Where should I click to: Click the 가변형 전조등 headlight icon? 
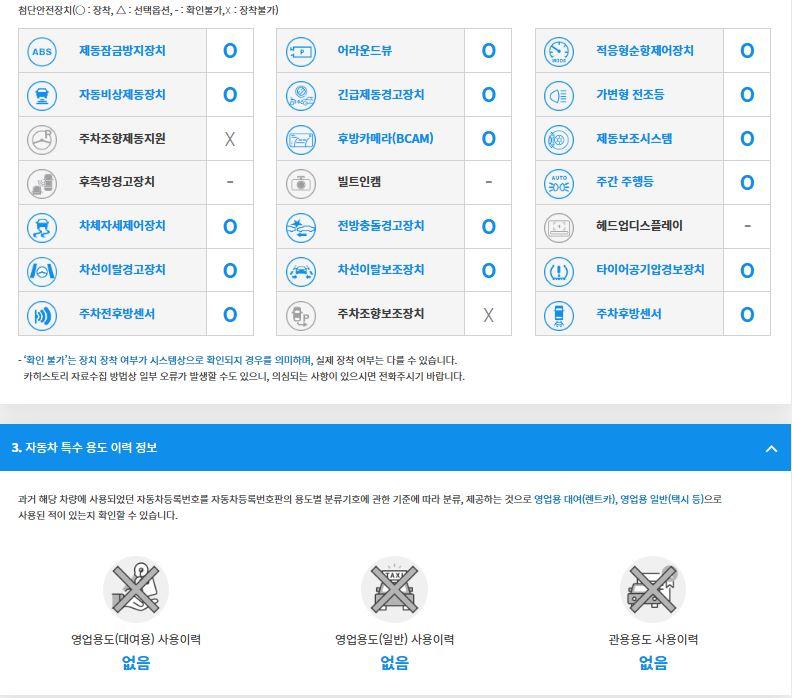(559, 95)
